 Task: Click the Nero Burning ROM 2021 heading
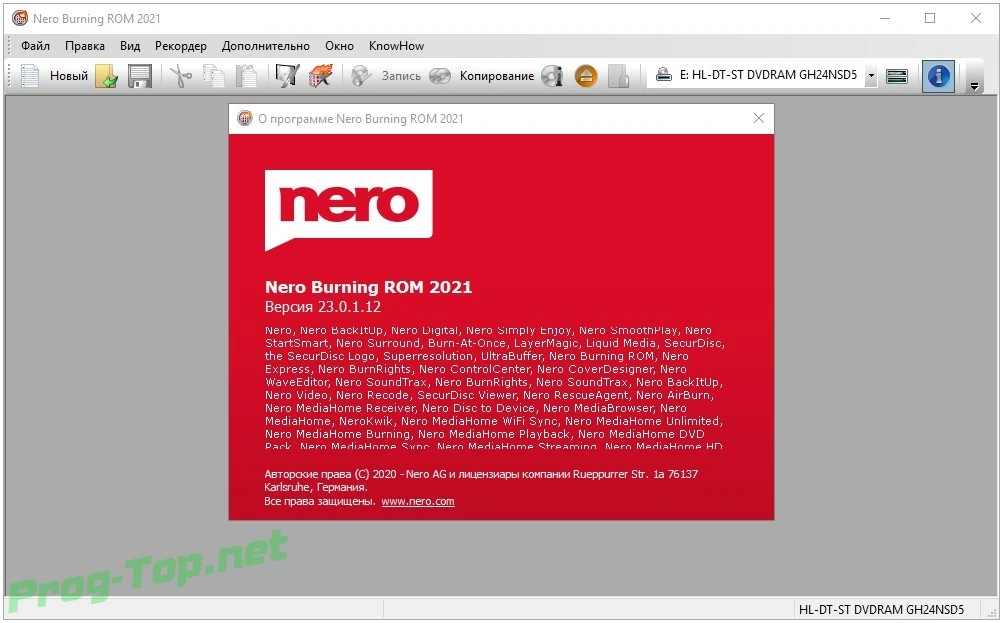click(368, 287)
